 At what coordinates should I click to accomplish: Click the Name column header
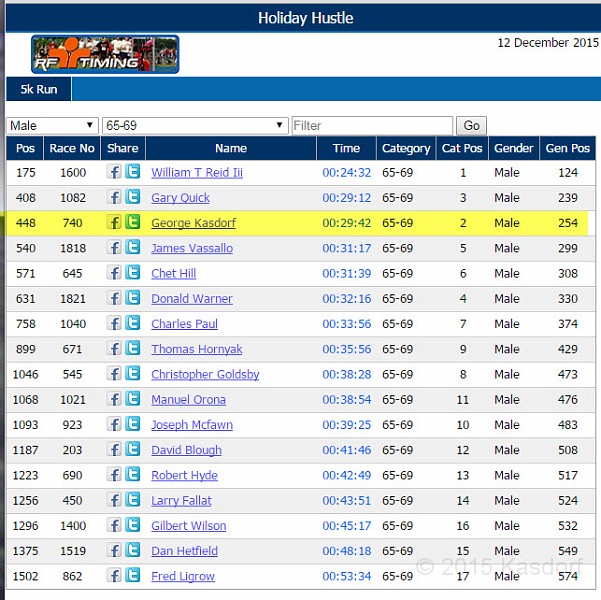[x=230, y=148]
